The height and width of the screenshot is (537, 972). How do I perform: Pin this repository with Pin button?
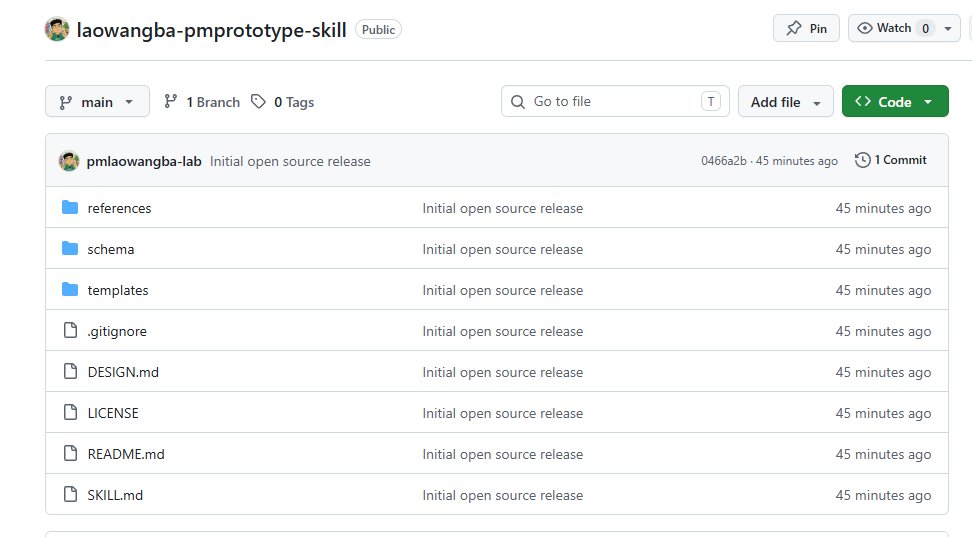pyautogui.click(x=806, y=29)
